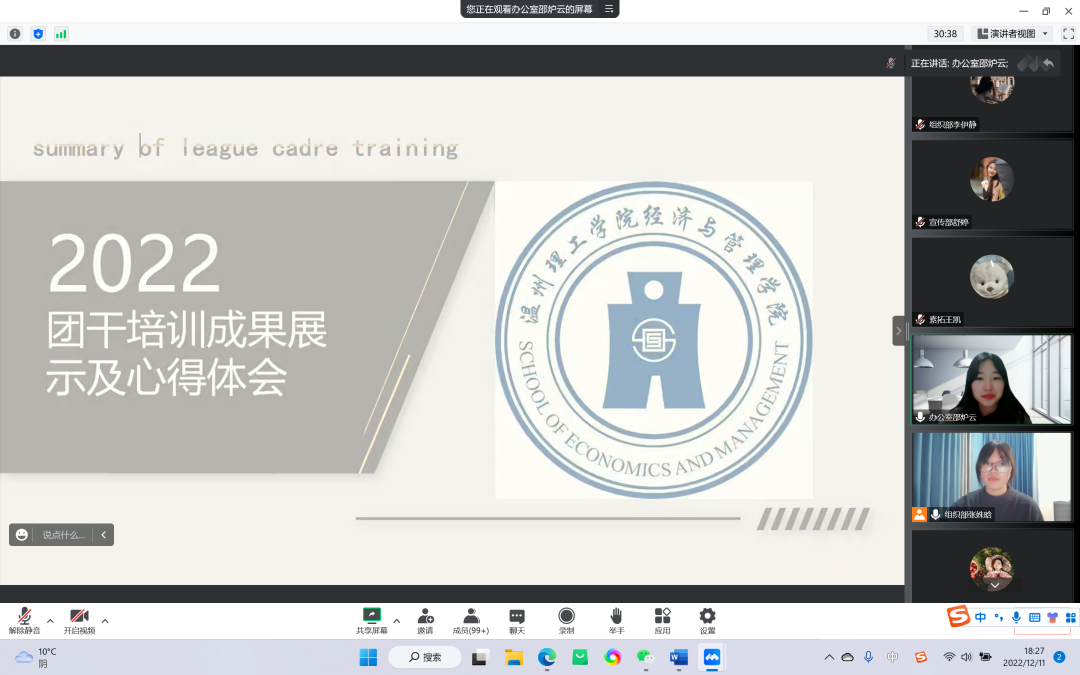Open the audio options arrow beside 解除静音
The width and height of the screenshot is (1080, 675).
(x=50, y=621)
